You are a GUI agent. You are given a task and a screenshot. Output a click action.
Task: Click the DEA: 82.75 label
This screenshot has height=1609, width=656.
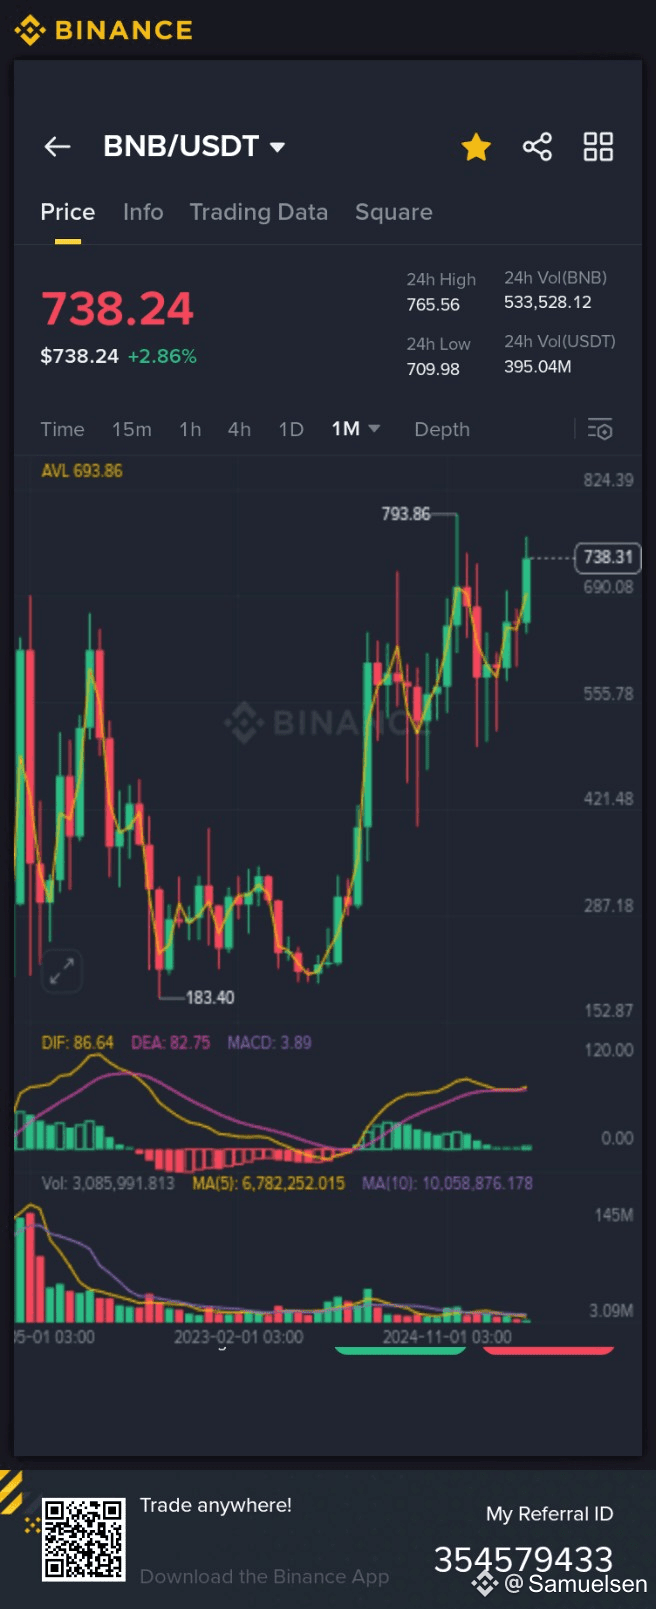pos(171,1042)
